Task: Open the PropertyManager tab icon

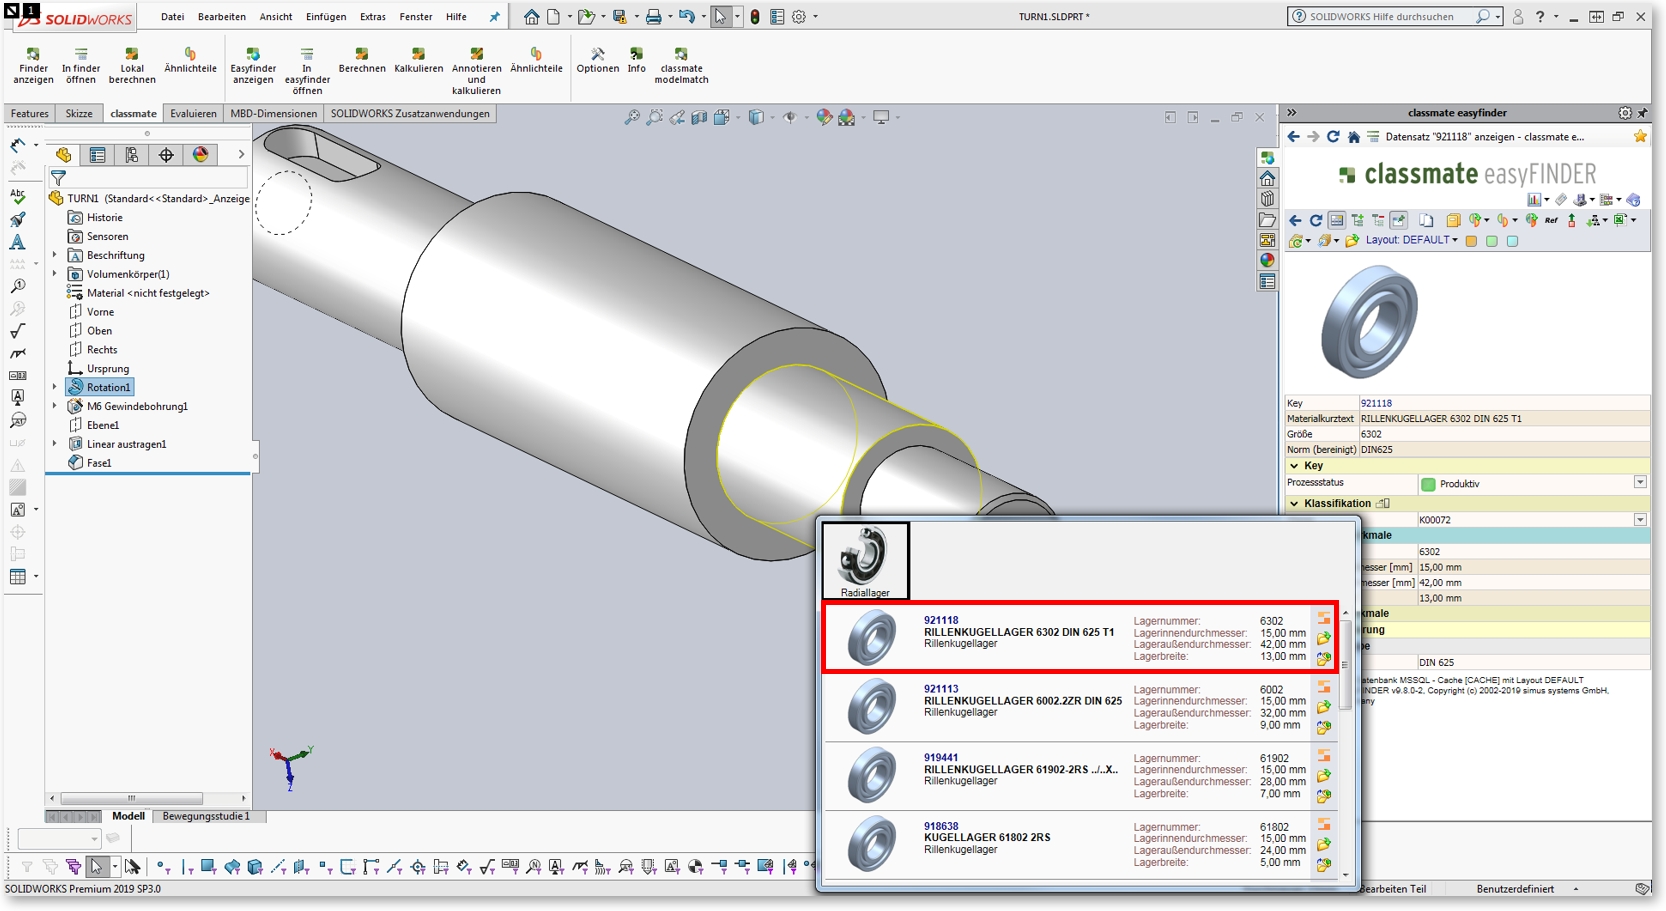Action: pyautogui.click(x=97, y=155)
